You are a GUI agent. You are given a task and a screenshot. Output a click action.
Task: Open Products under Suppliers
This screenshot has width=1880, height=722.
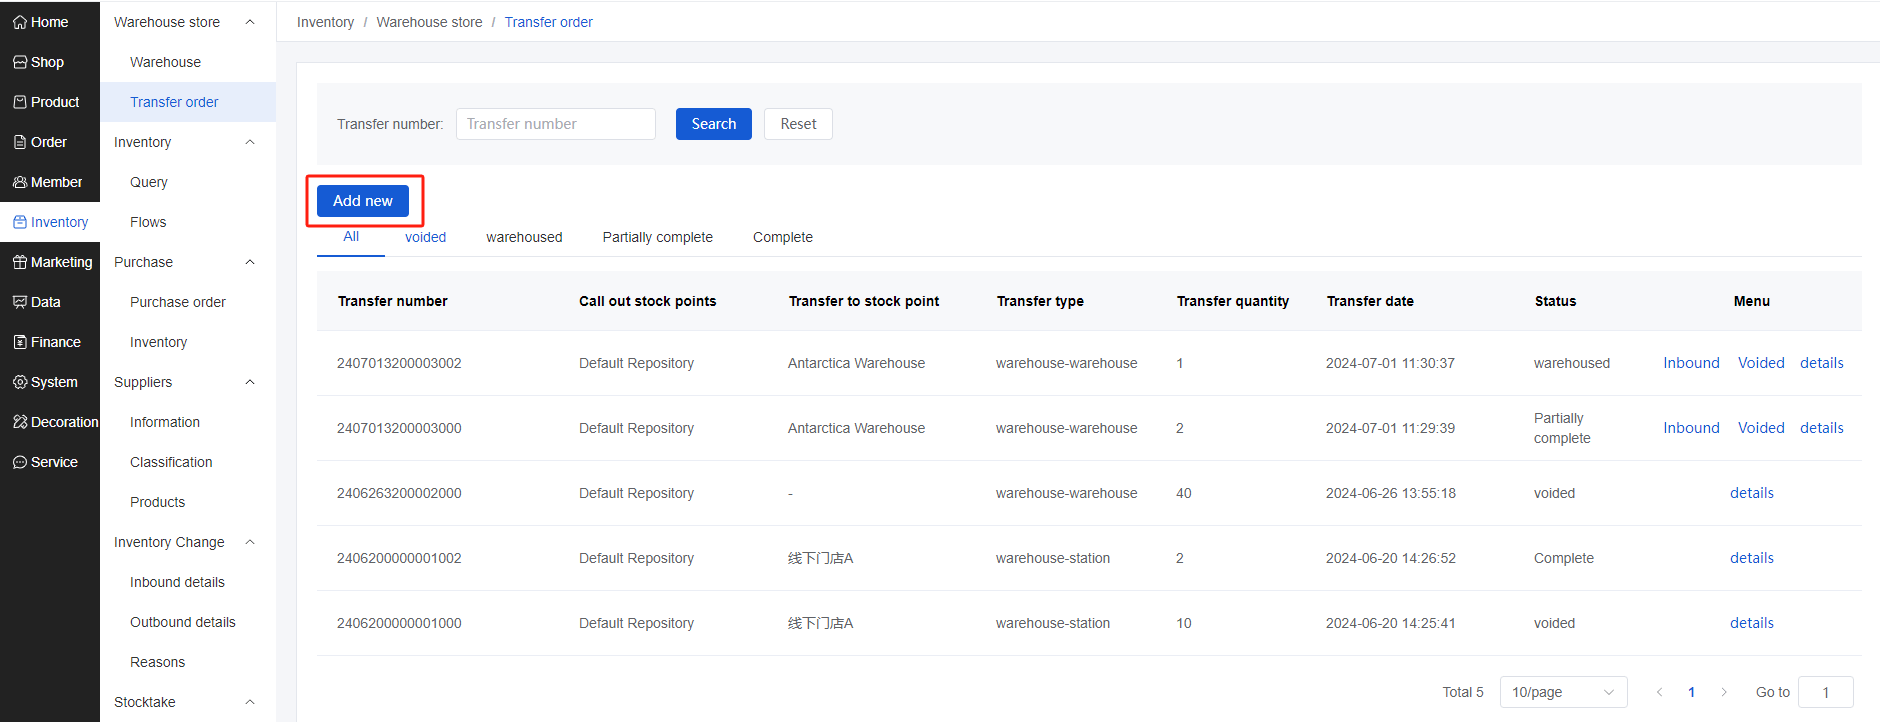pyautogui.click(x=188, y=502)
